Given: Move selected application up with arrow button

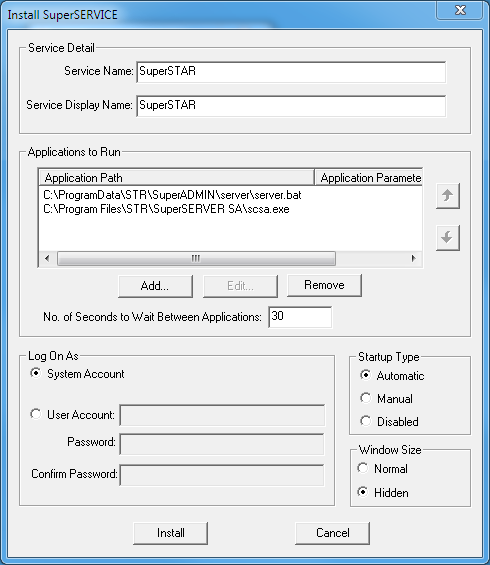Looking at the screenshot, I should (447, 196).
